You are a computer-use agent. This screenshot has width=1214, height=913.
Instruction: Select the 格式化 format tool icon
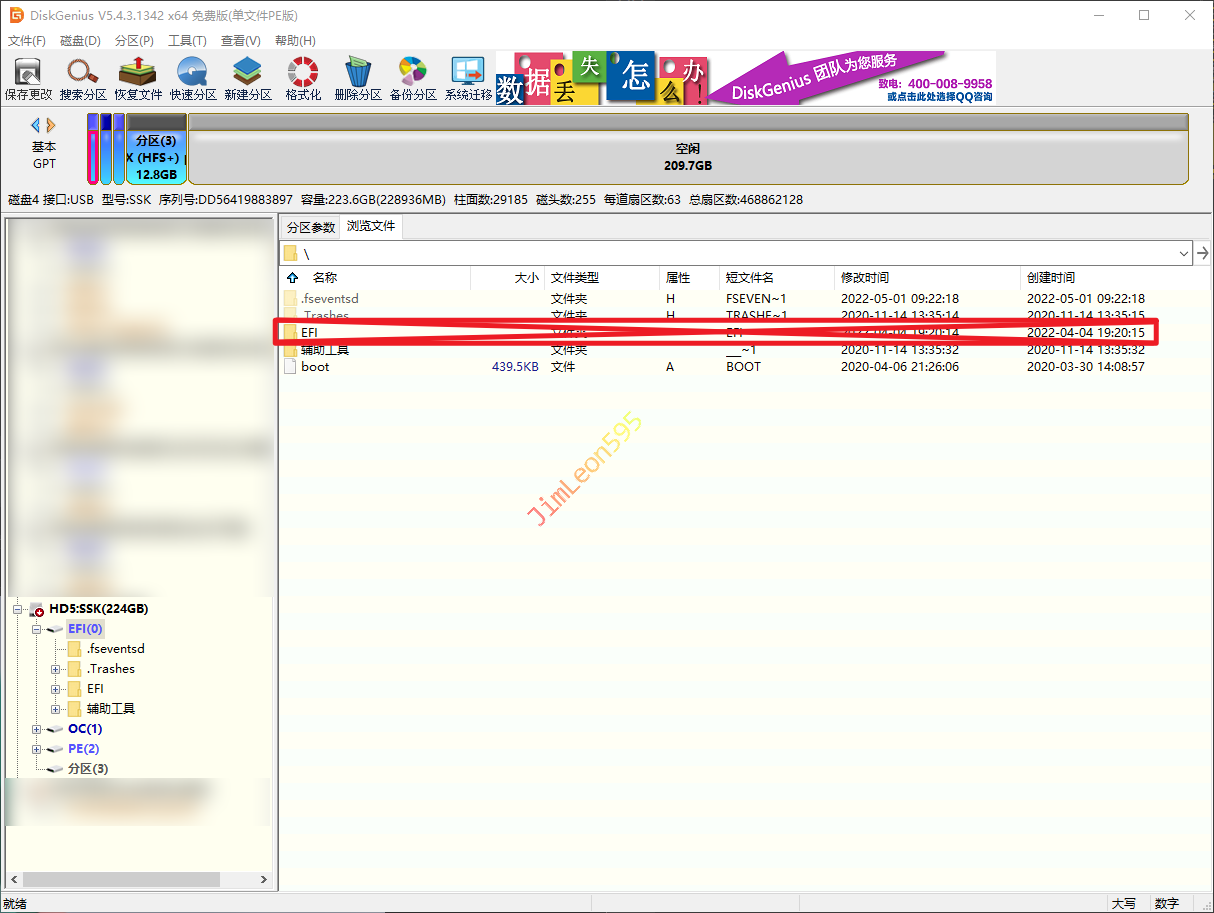pyautogui.click(x=303, y=78)
